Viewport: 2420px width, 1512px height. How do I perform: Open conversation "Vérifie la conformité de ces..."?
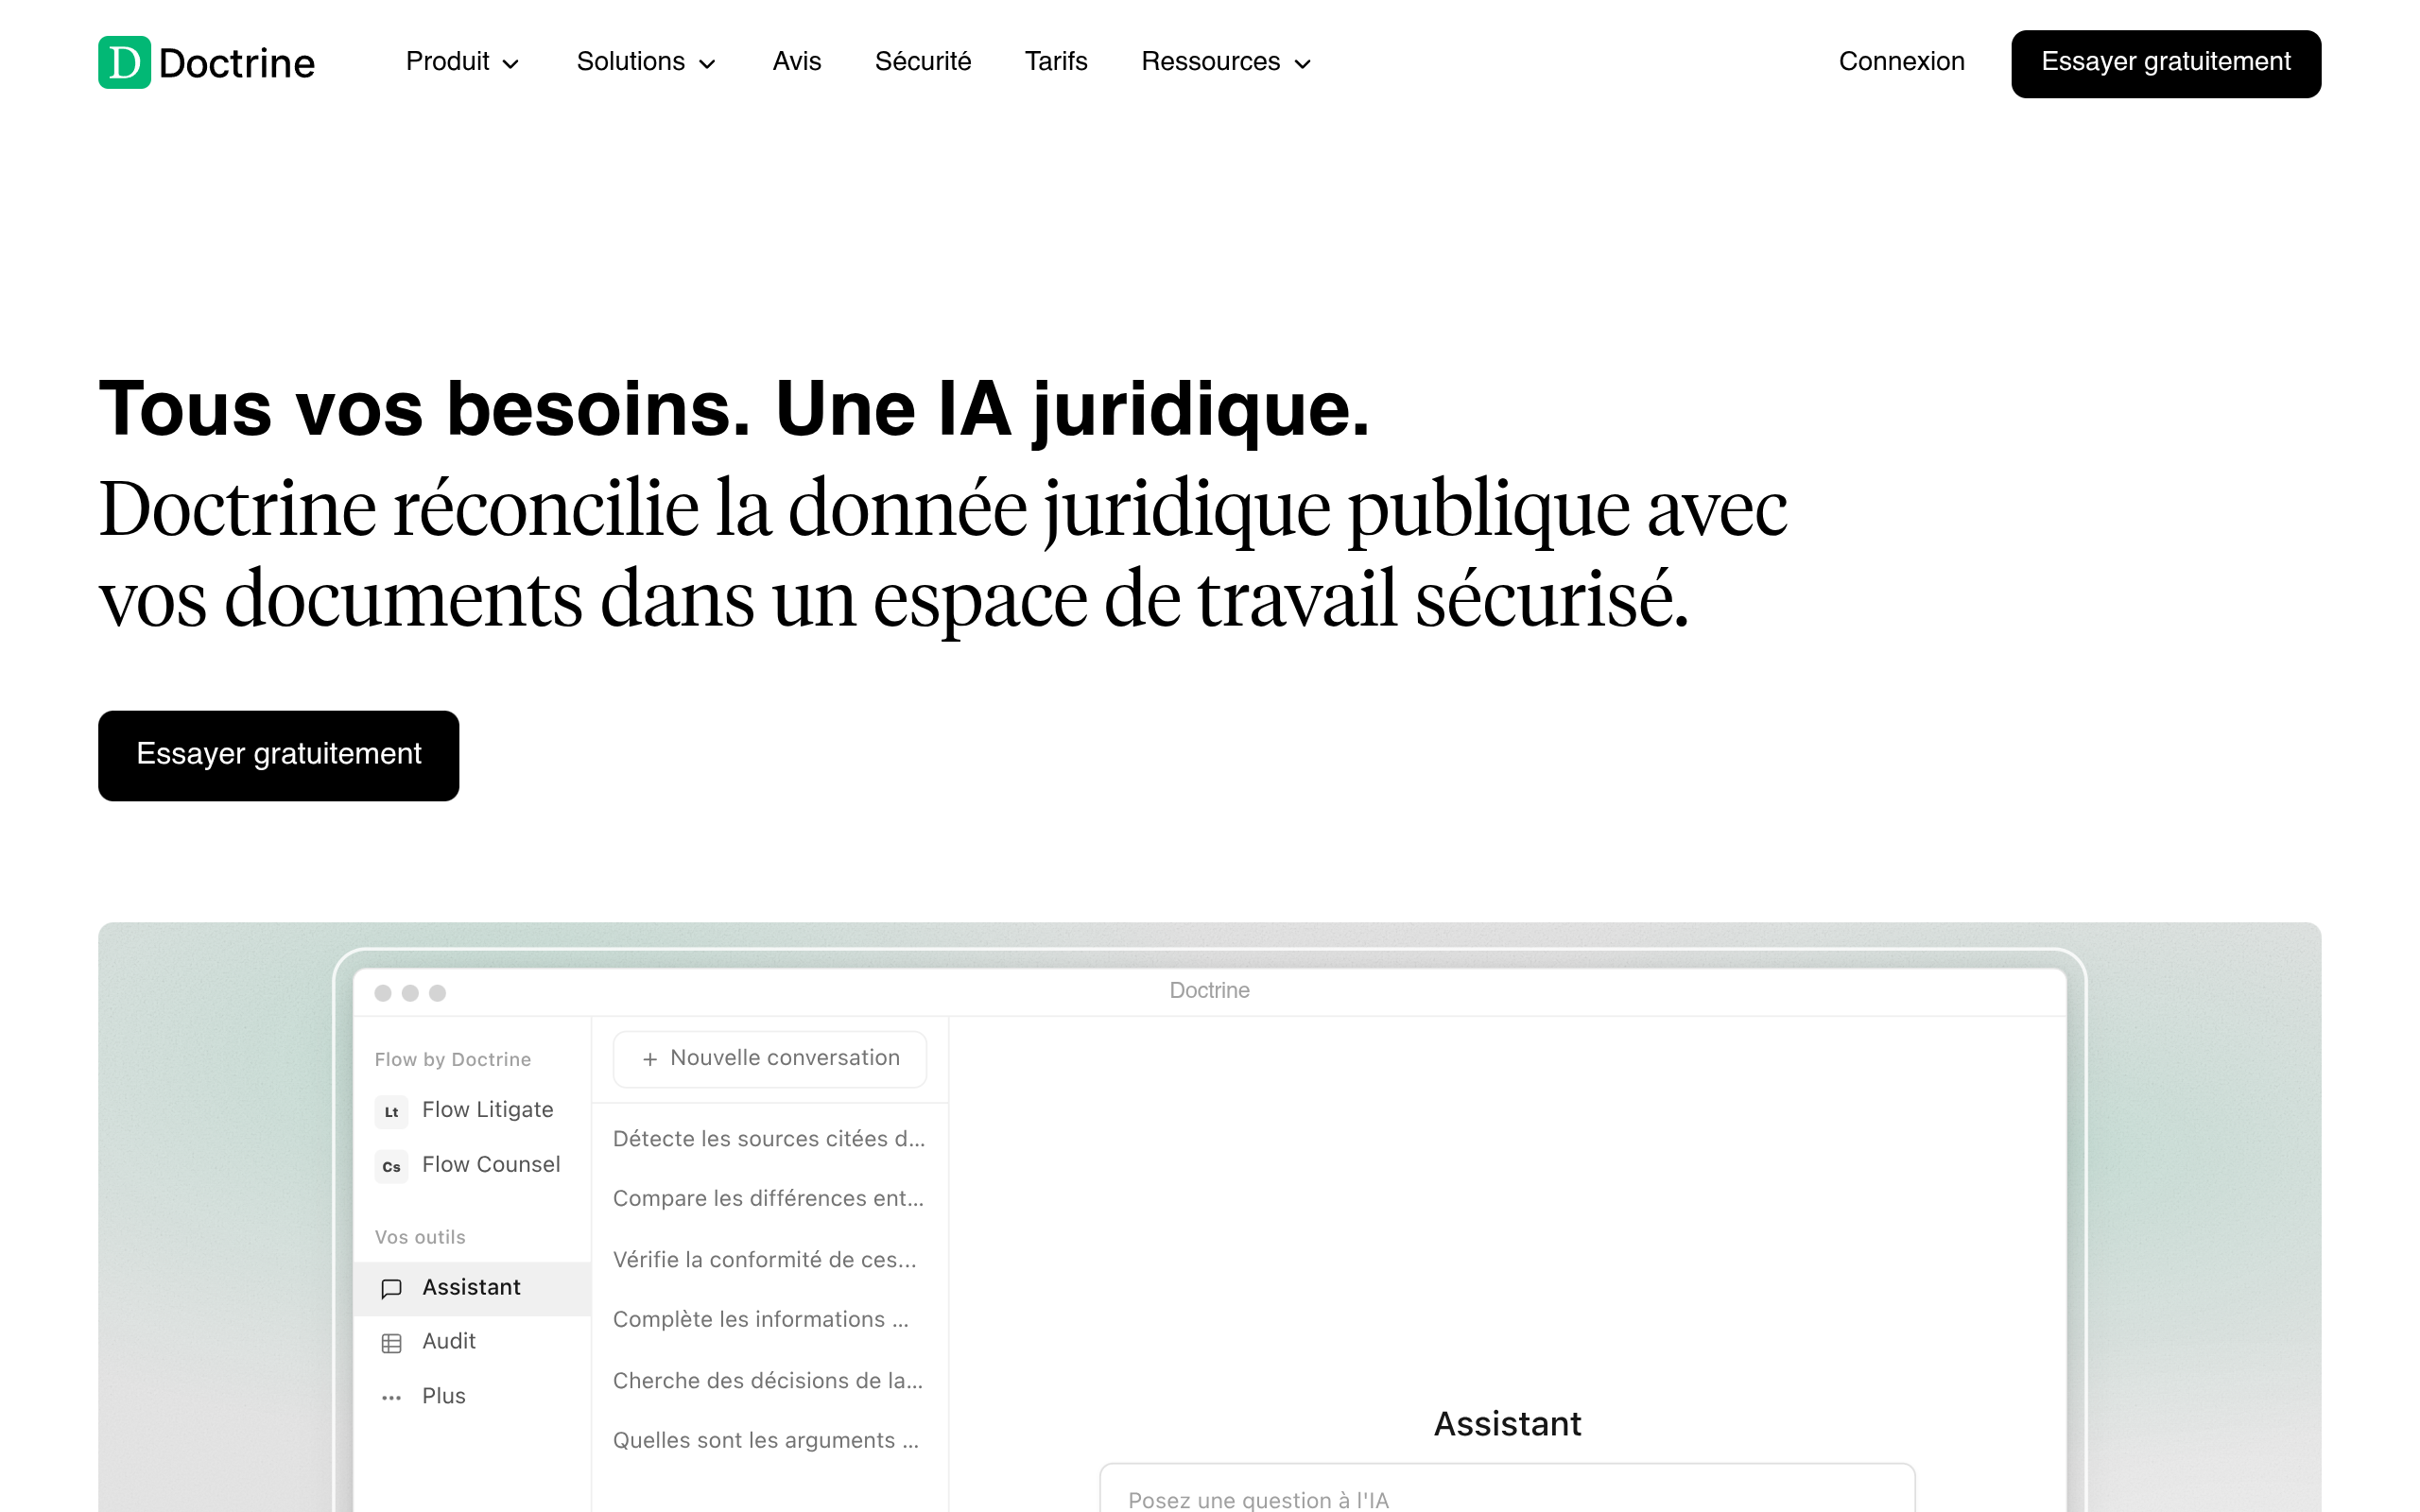click(764, 1260)
